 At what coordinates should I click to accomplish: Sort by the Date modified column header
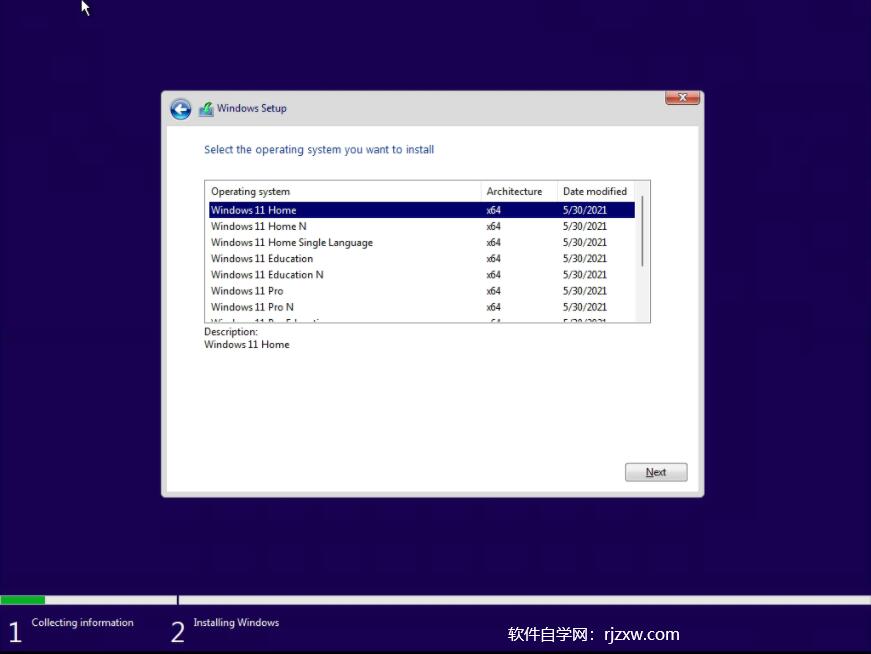pos(595,190)
